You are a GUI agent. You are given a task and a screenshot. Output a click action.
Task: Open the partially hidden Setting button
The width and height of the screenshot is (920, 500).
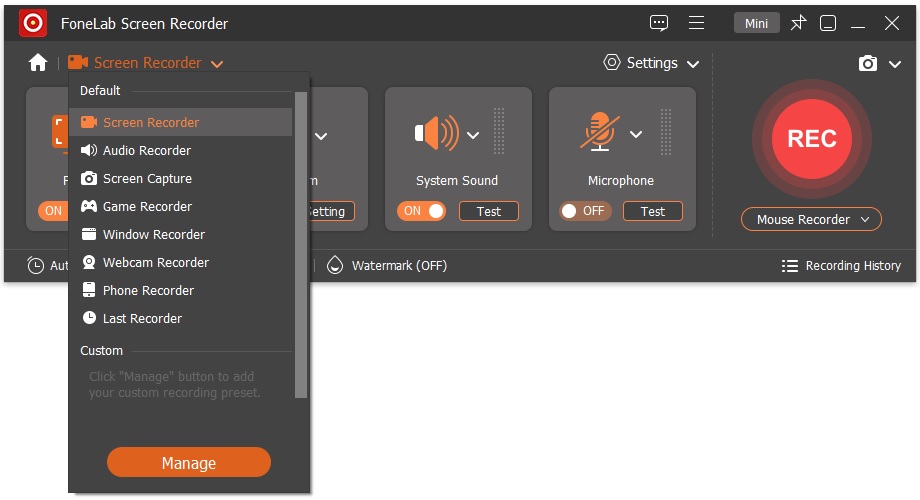(x=332, y=211)
